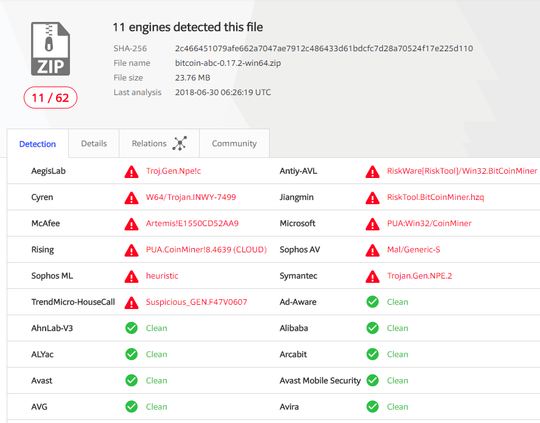Click the W64/Trojan.INWY-7499 result
This screenshot has height=423, width=540.
(191, 197)
